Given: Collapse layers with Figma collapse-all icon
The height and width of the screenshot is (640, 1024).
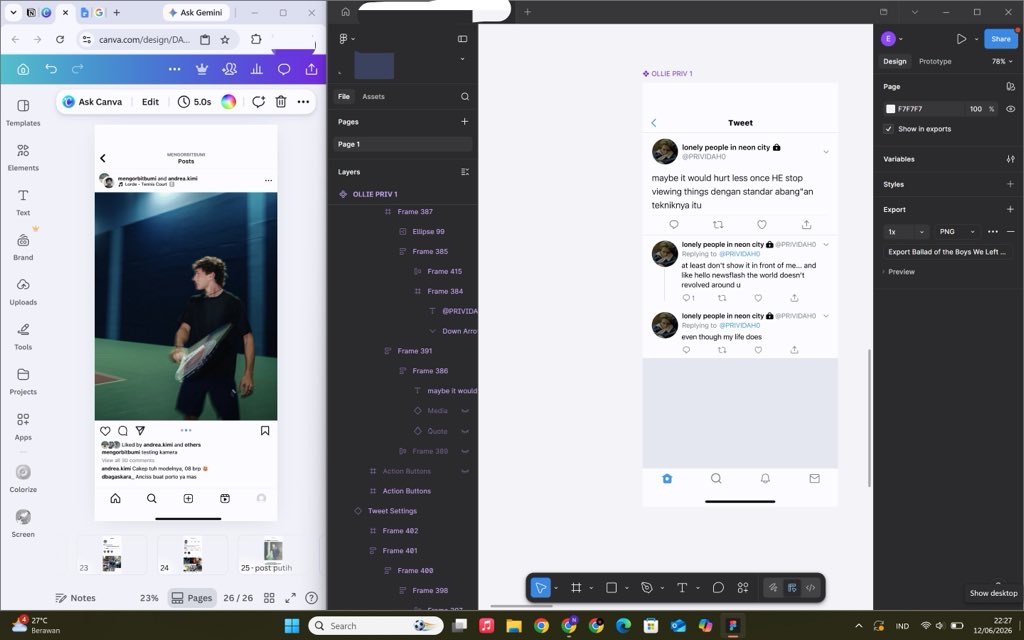Looking at the screenshot, I should click(x=465, y=172).
